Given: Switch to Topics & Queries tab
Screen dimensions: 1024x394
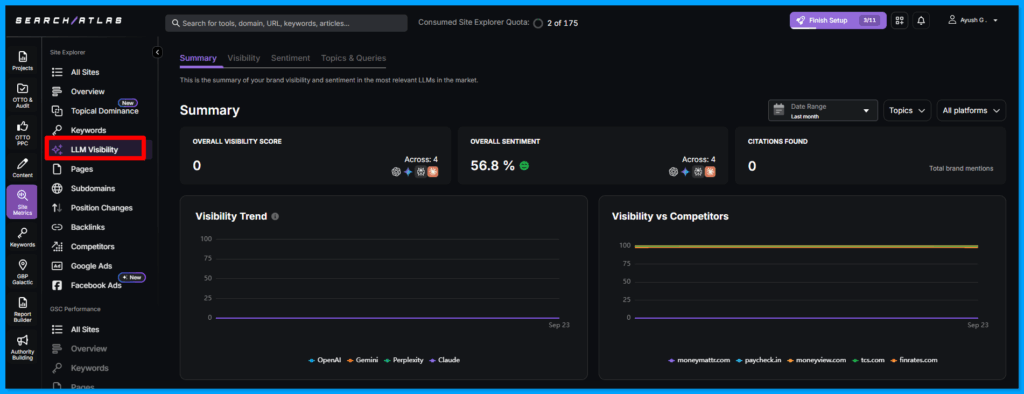Looking at the screenshot, I should click(353, 58).
